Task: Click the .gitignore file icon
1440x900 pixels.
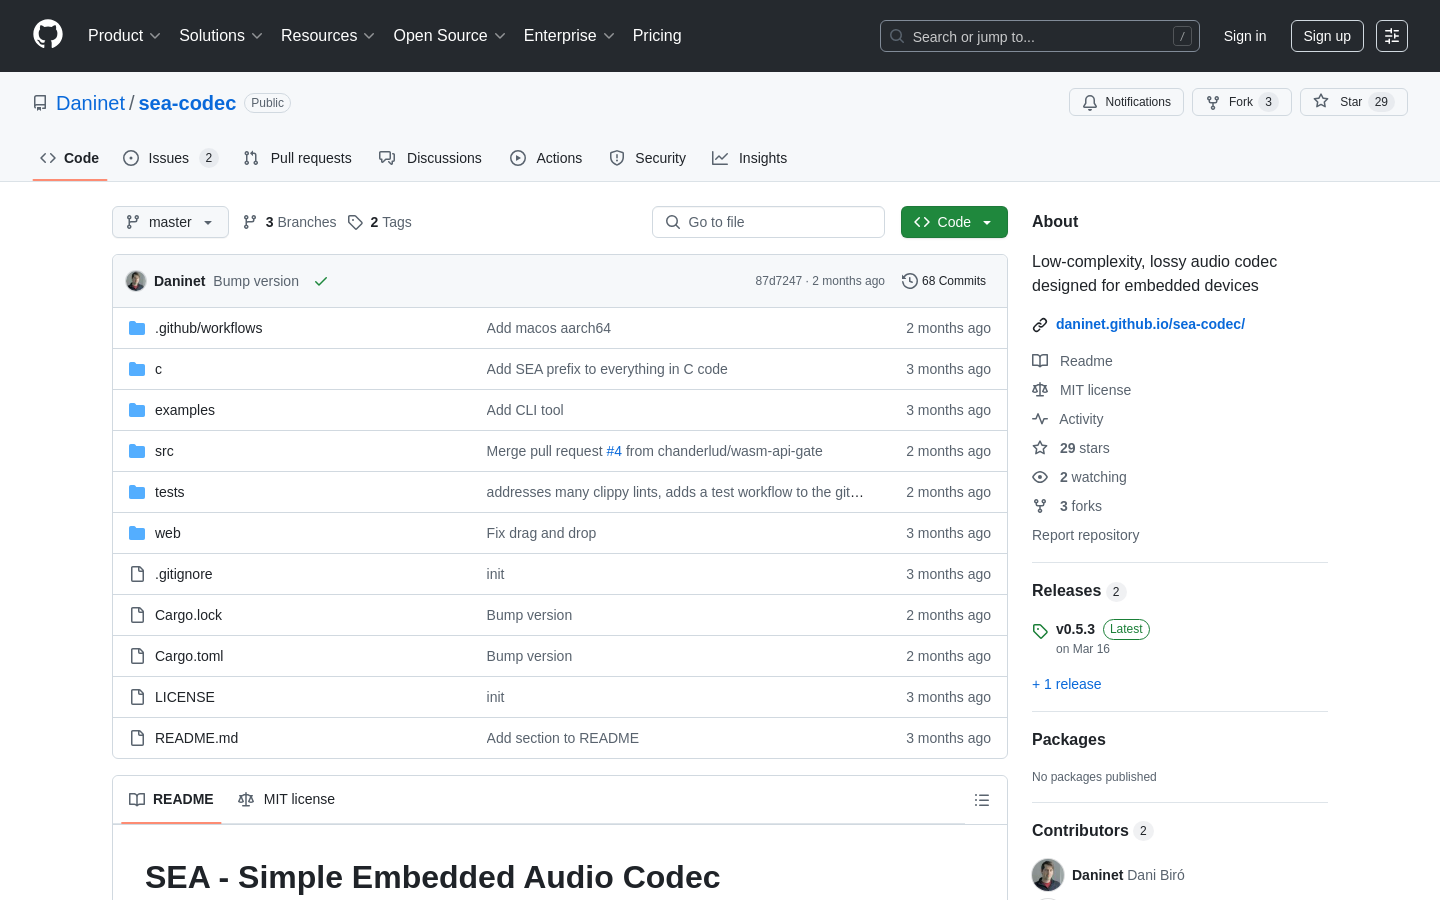Action: coord(137,574)
